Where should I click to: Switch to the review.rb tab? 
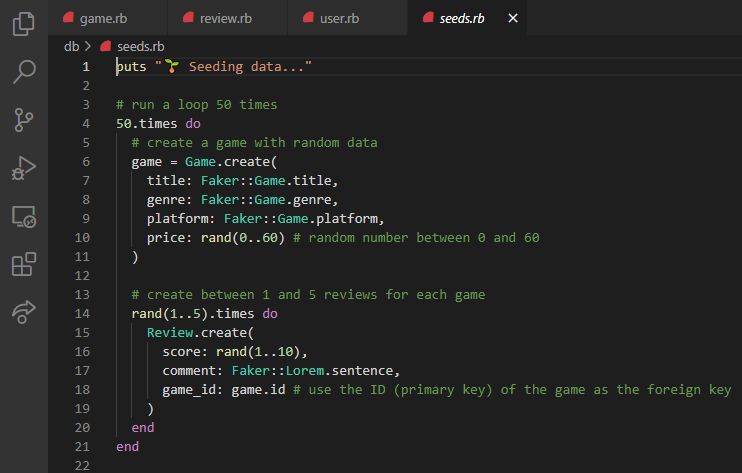[x=227, y=18]
